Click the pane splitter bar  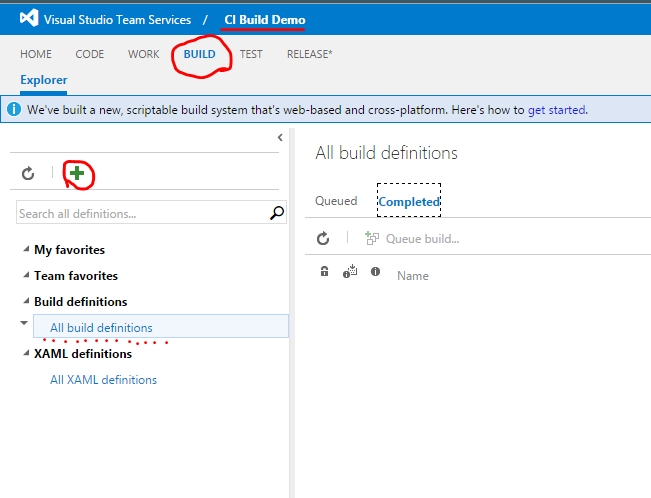coord(292,313)
